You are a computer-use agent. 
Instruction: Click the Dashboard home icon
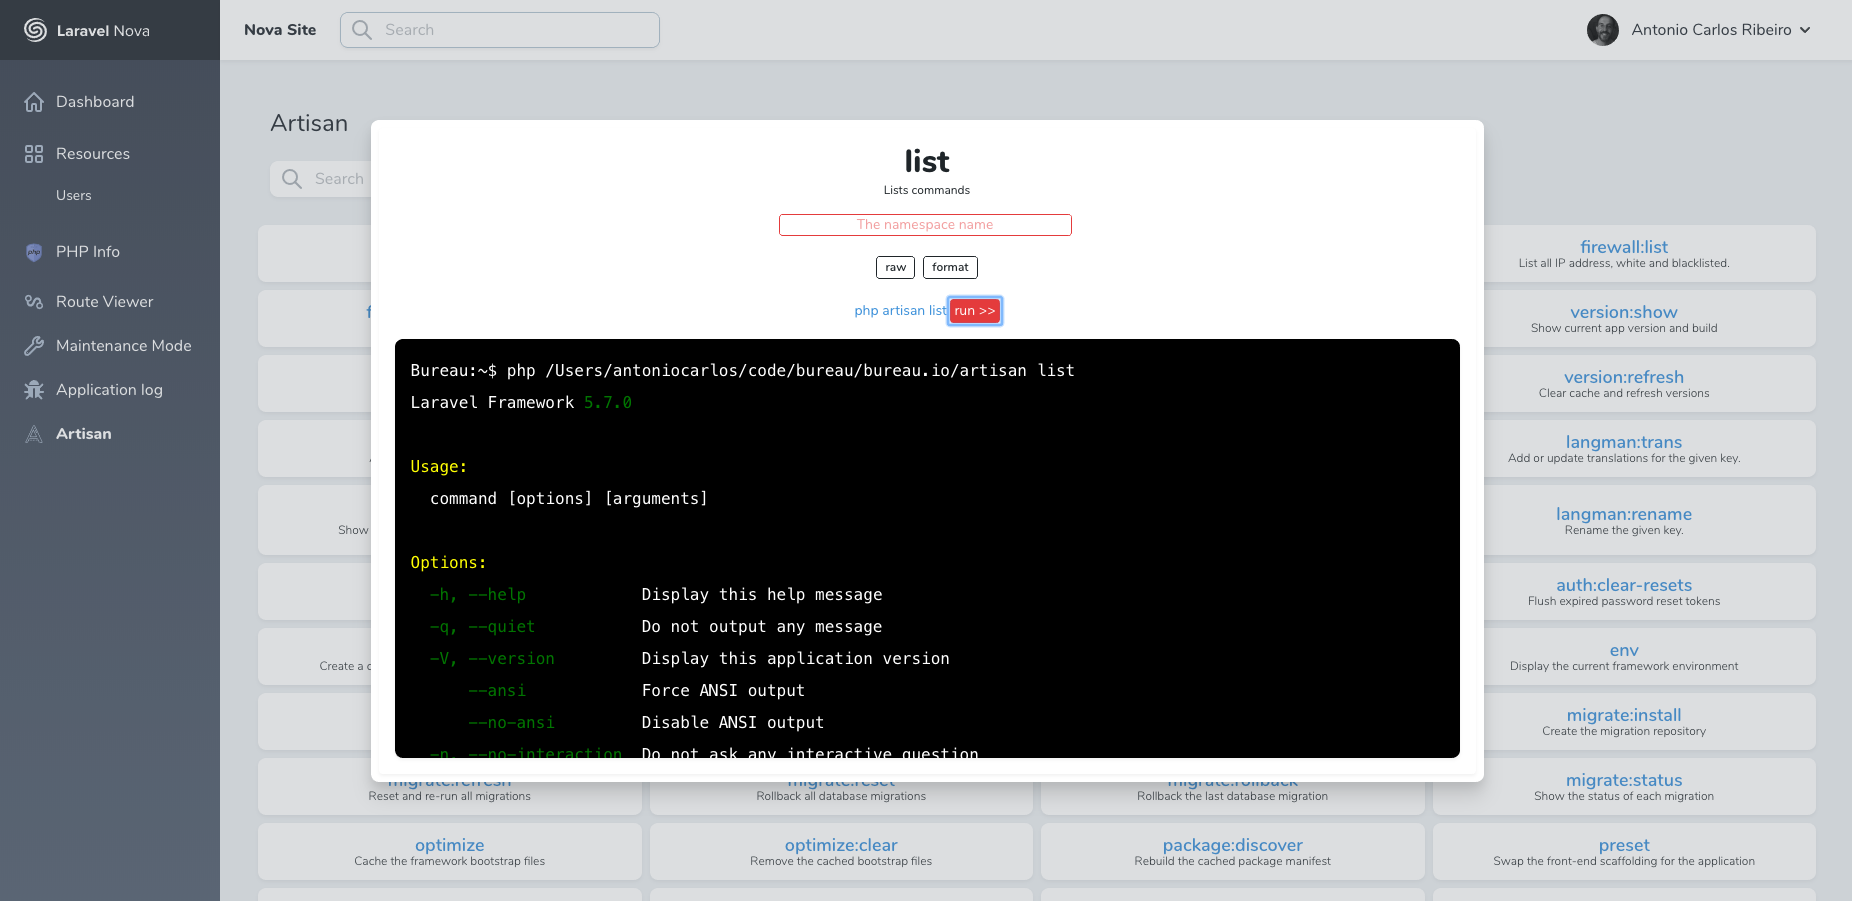click(34, 102)
